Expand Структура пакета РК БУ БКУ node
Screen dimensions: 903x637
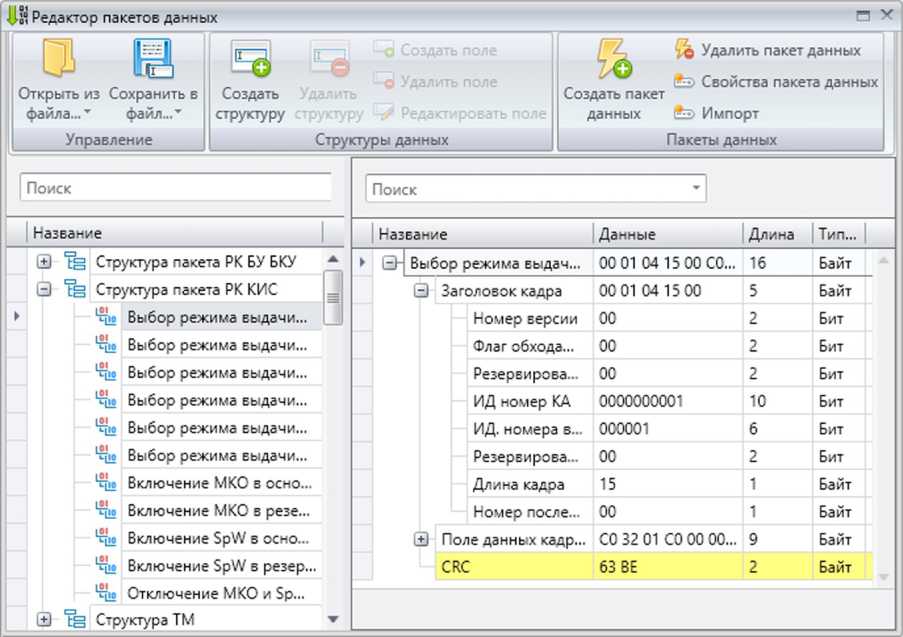[x=44, y=262]
